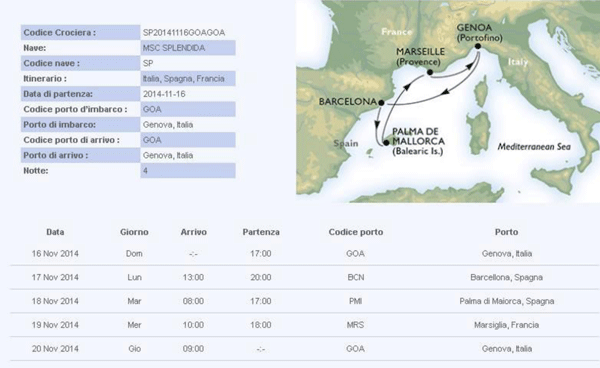Click the departure date 2014-11-16 cell
The image size is (600, 368).
[x=188, y=94]
